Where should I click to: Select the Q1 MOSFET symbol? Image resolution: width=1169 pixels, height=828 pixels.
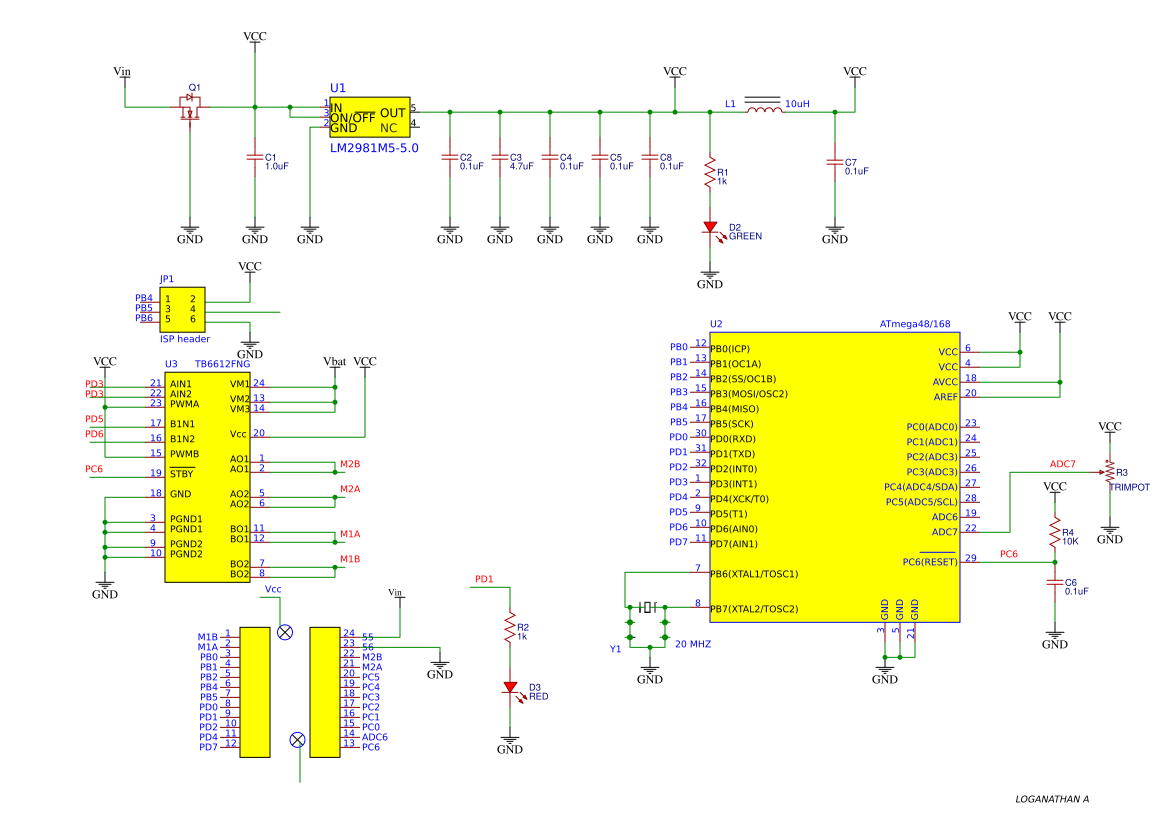(x=190, y=108)
